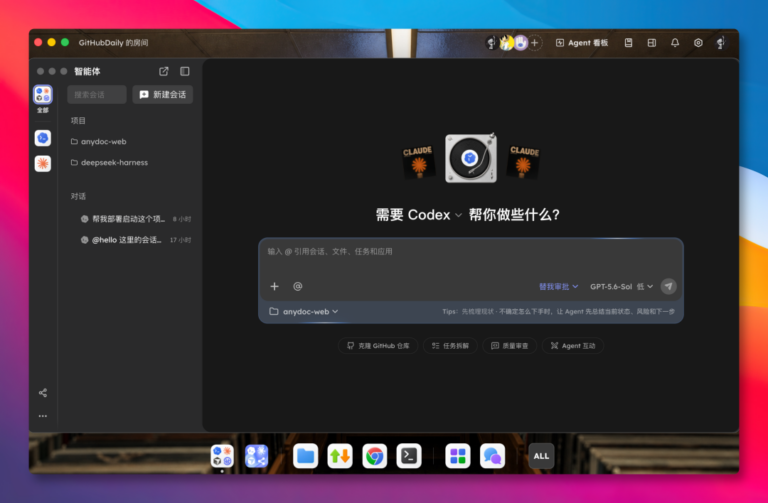Send the message with arrow button

pos(669,287)
